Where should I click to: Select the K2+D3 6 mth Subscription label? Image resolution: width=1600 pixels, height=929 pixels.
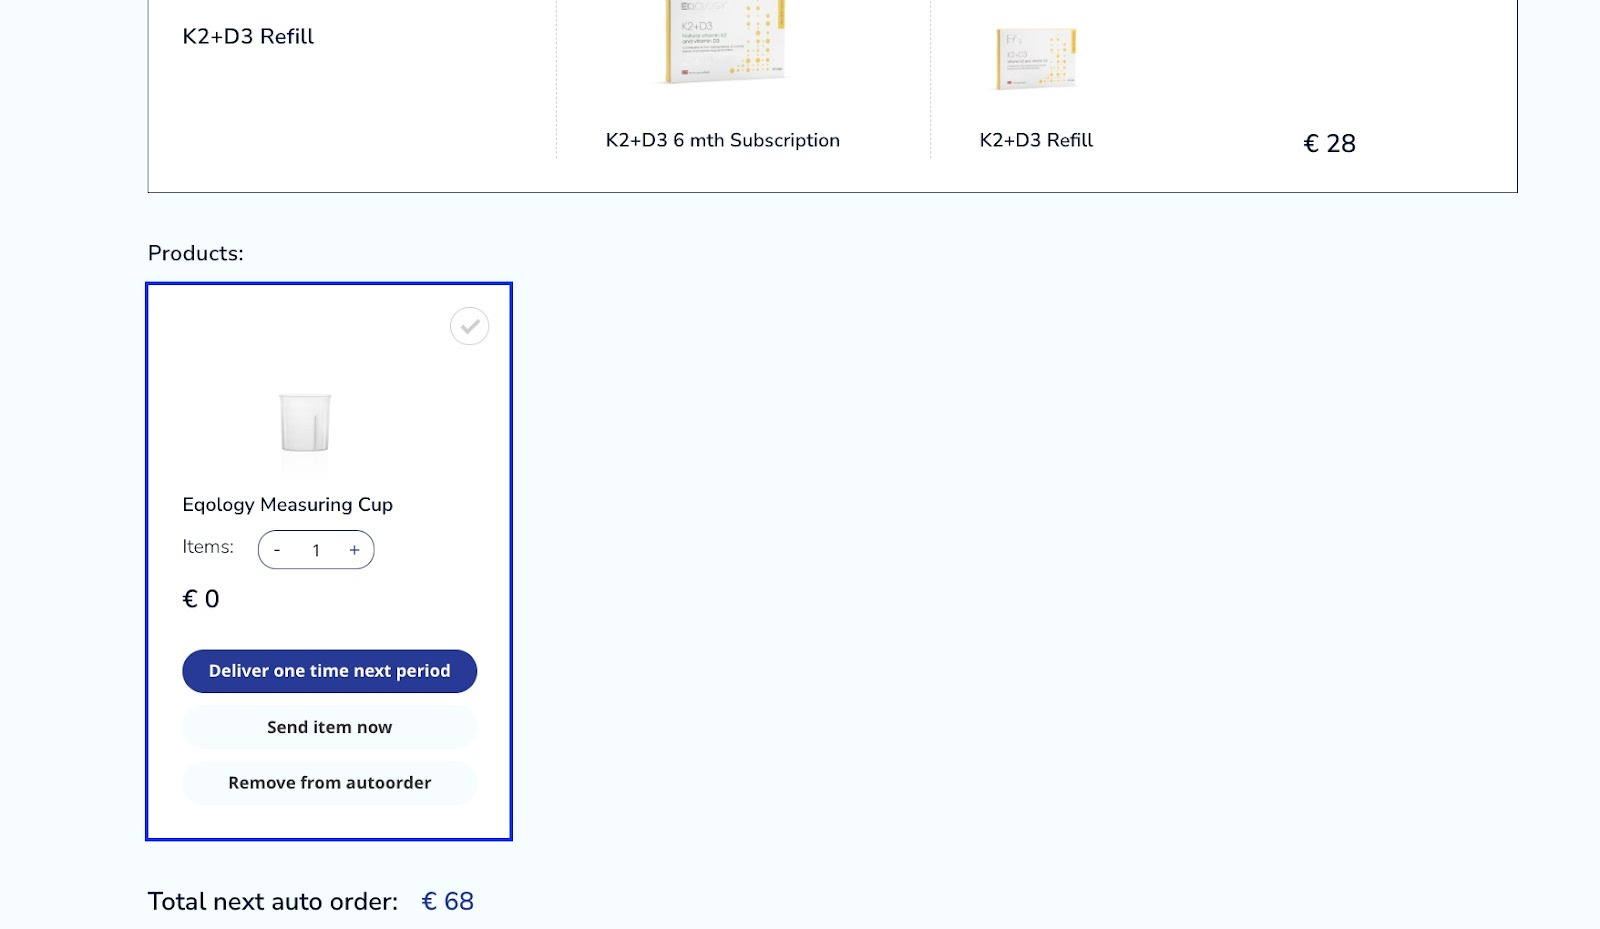(x=723, y=140)
